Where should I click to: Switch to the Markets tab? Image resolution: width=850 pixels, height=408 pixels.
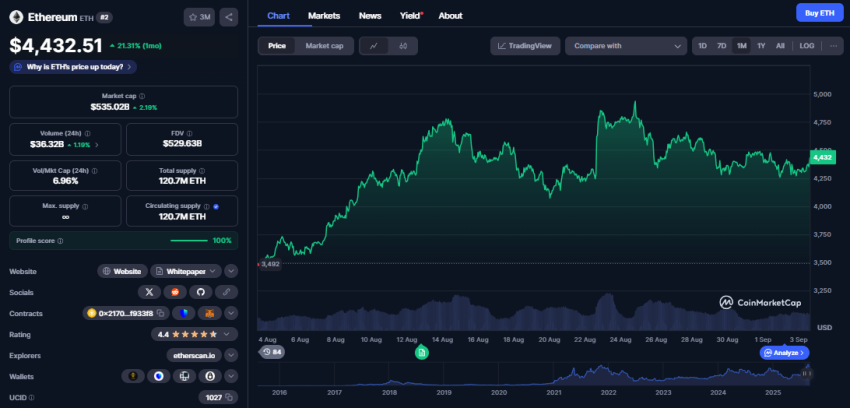click(324, 16)
